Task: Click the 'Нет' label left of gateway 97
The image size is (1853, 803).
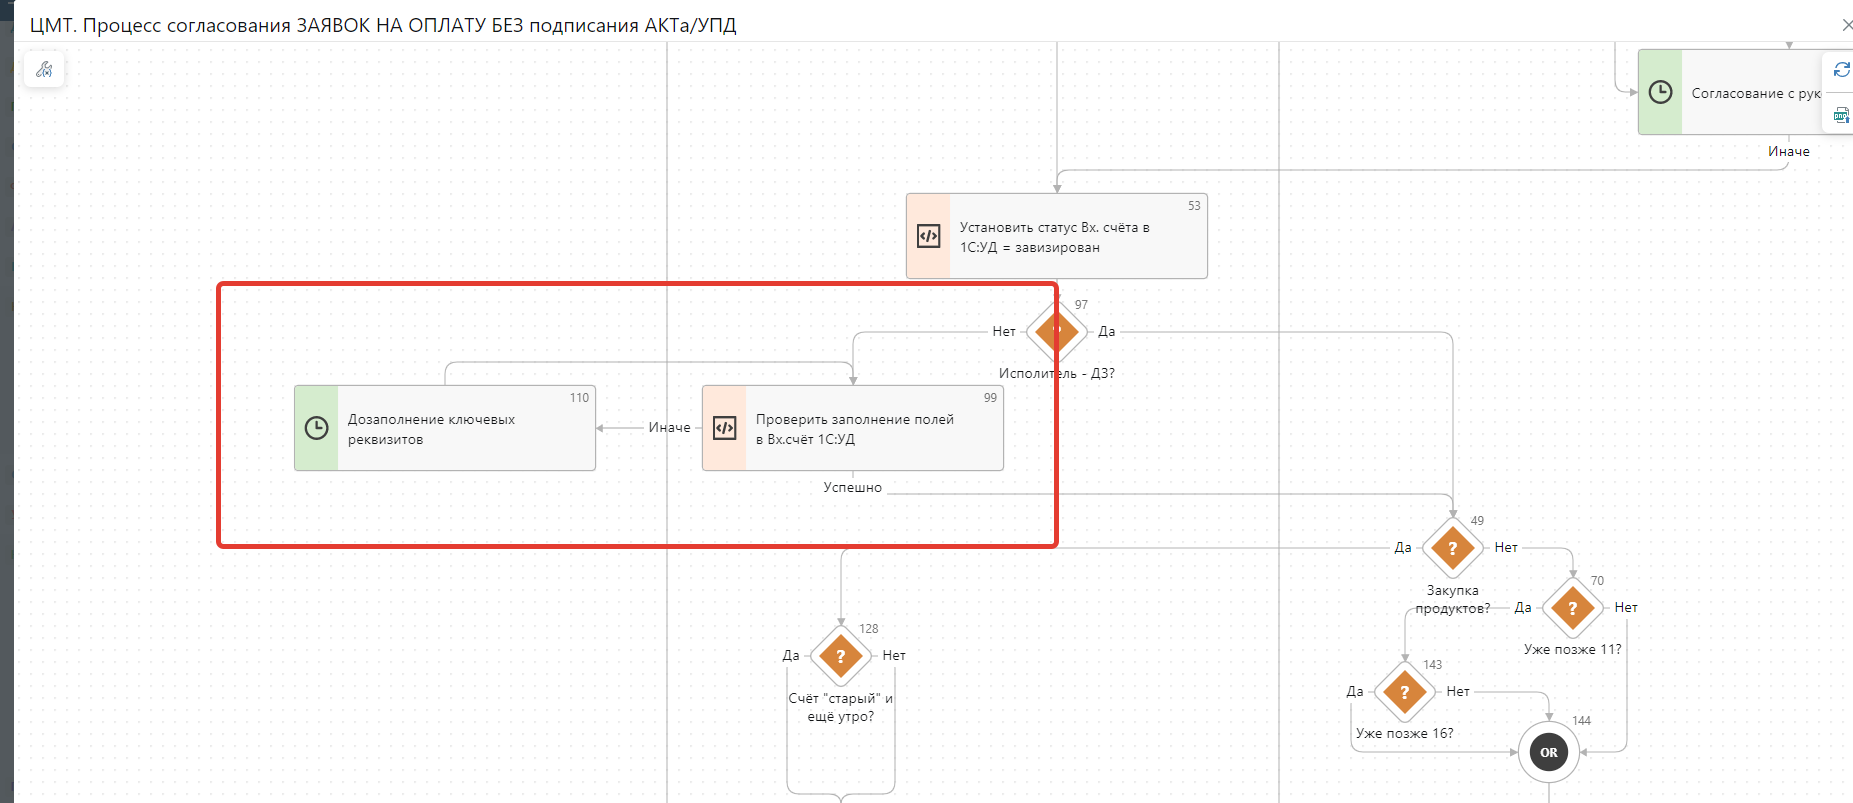Action: coord(1003,332)
